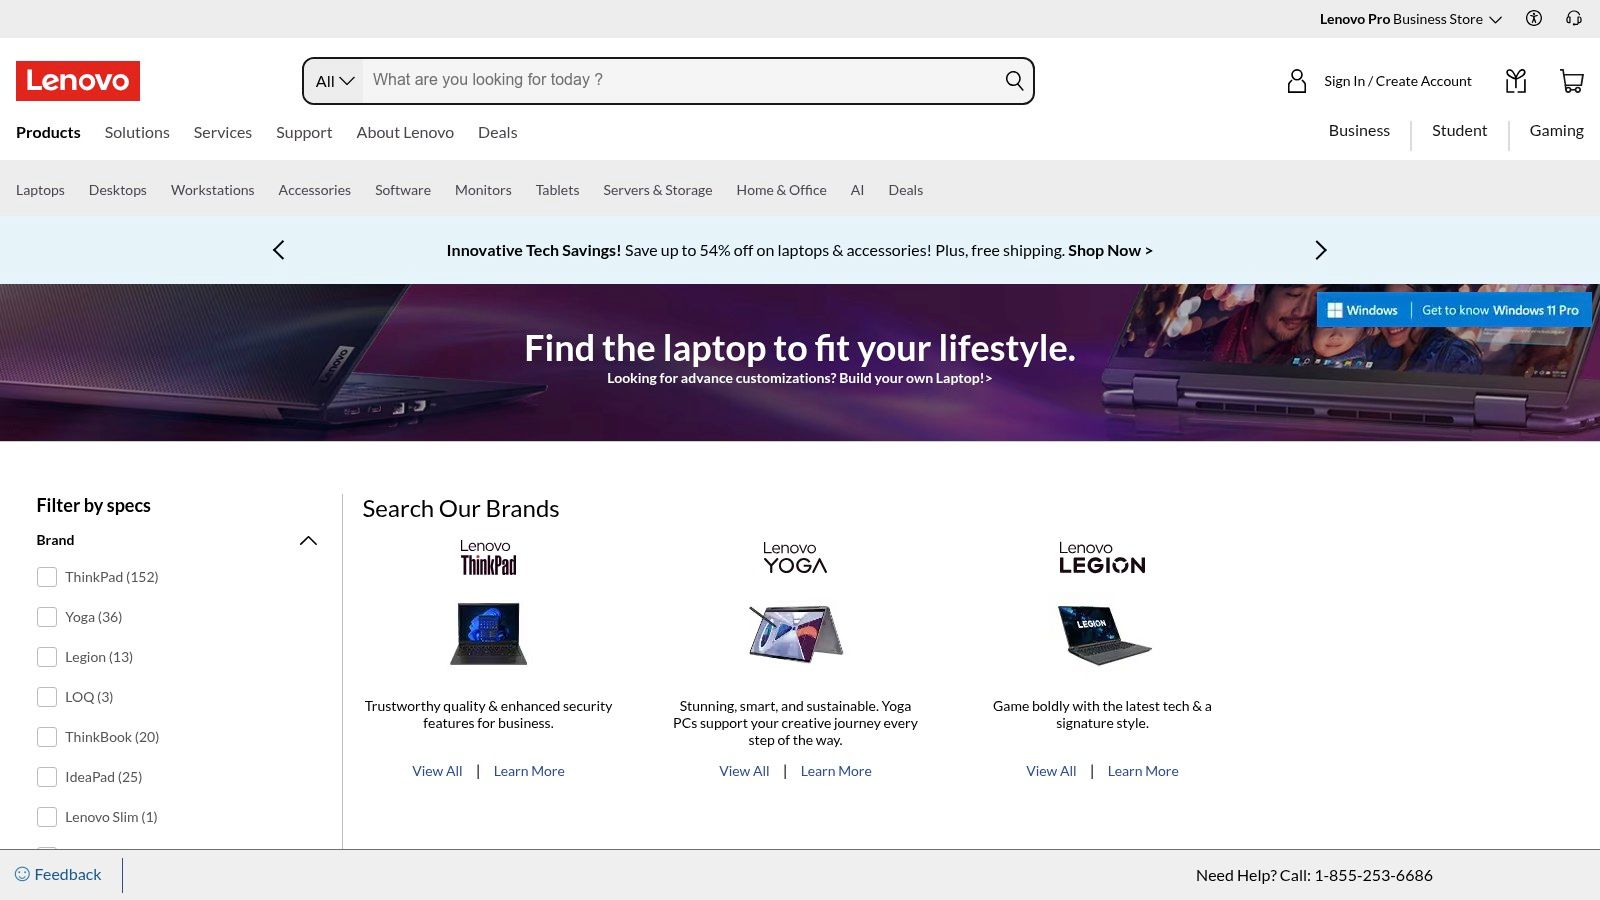Go to Gaming store link
The width and height of the screenshot is (1600, 900).
[x=1556, y=130]
